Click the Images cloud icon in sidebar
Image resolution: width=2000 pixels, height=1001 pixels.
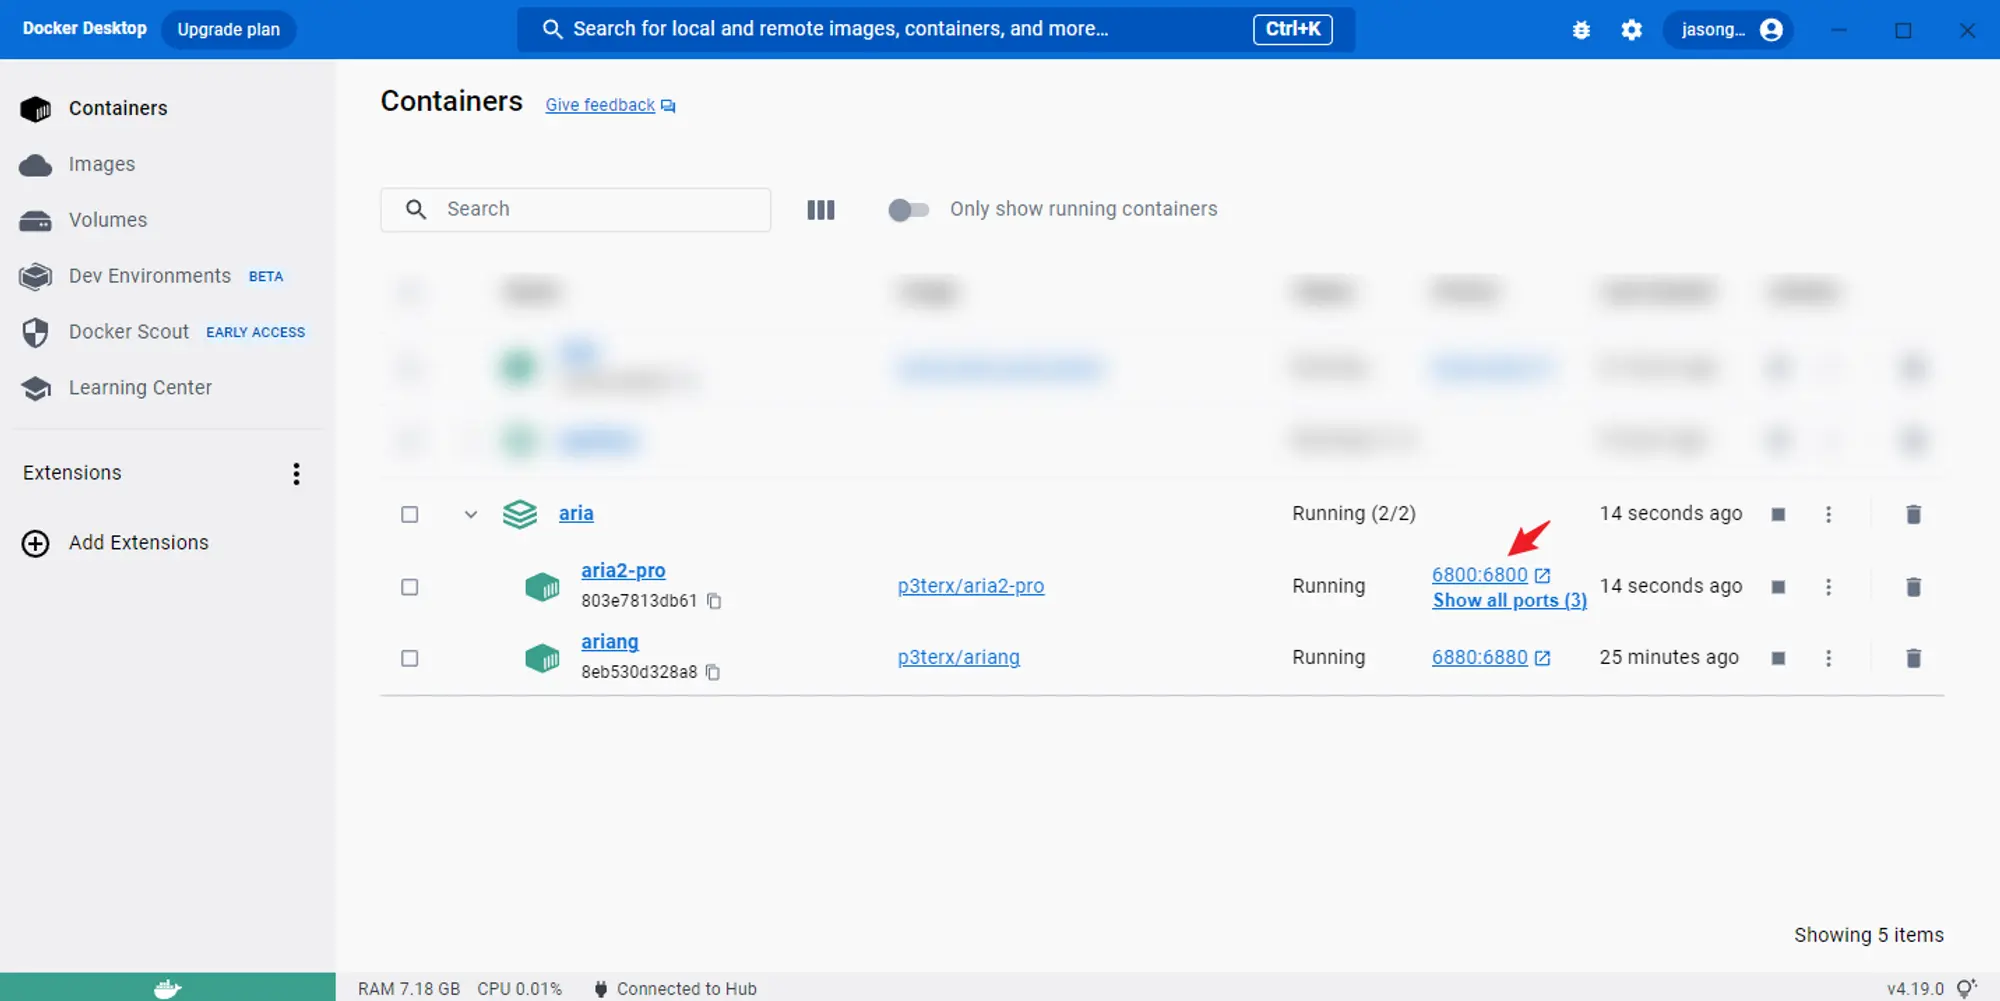(x=35, y=165)
